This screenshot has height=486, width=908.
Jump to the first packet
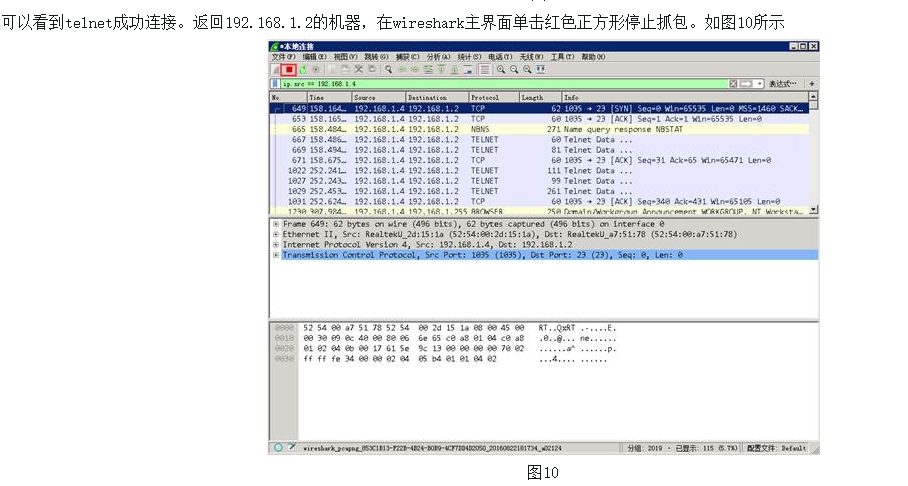(x=441, y=70)
